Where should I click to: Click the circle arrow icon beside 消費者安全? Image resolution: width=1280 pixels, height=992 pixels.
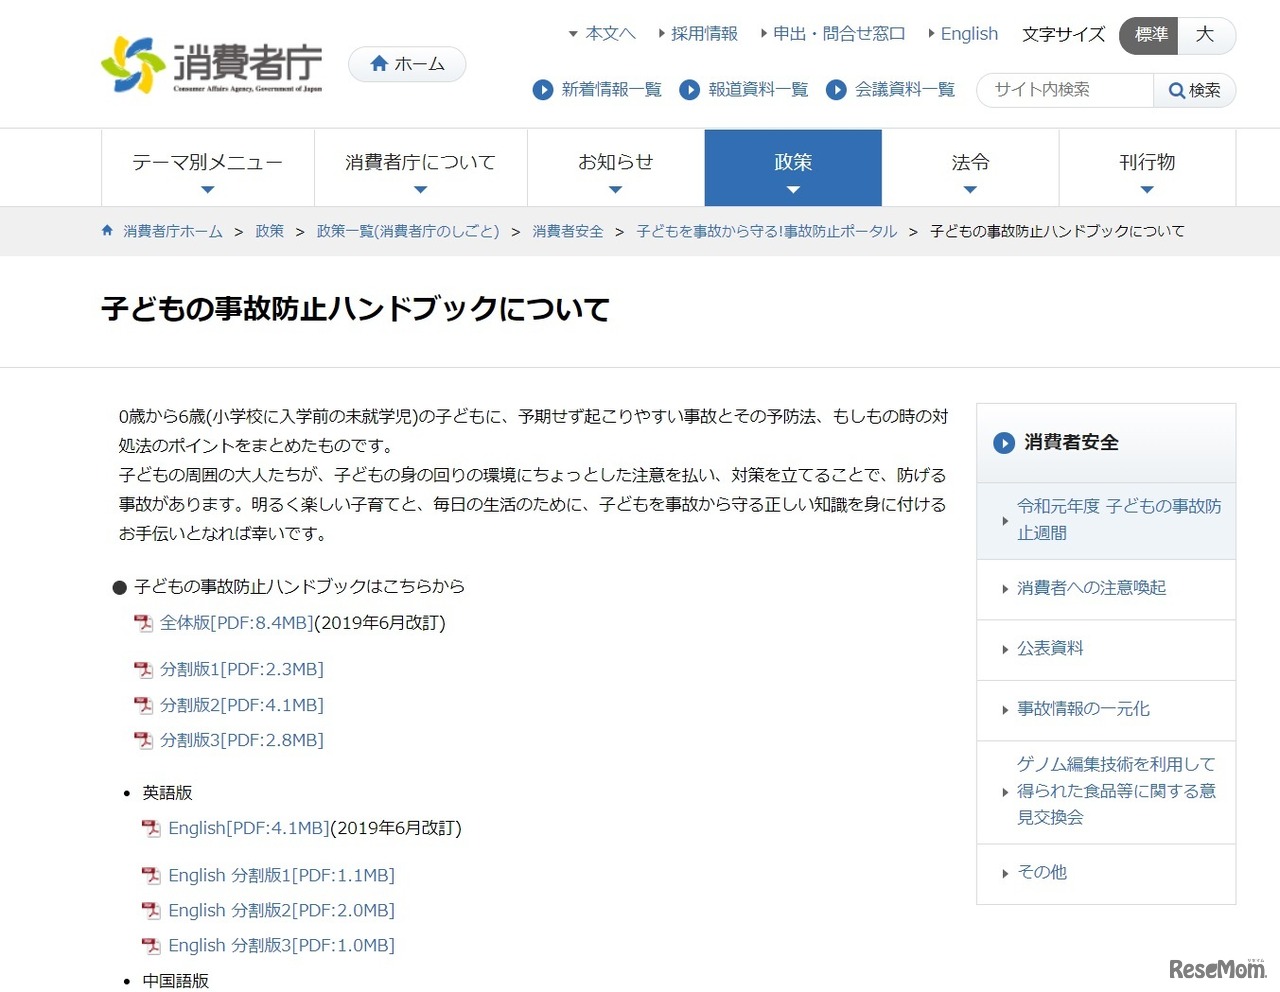[1003, 443]
